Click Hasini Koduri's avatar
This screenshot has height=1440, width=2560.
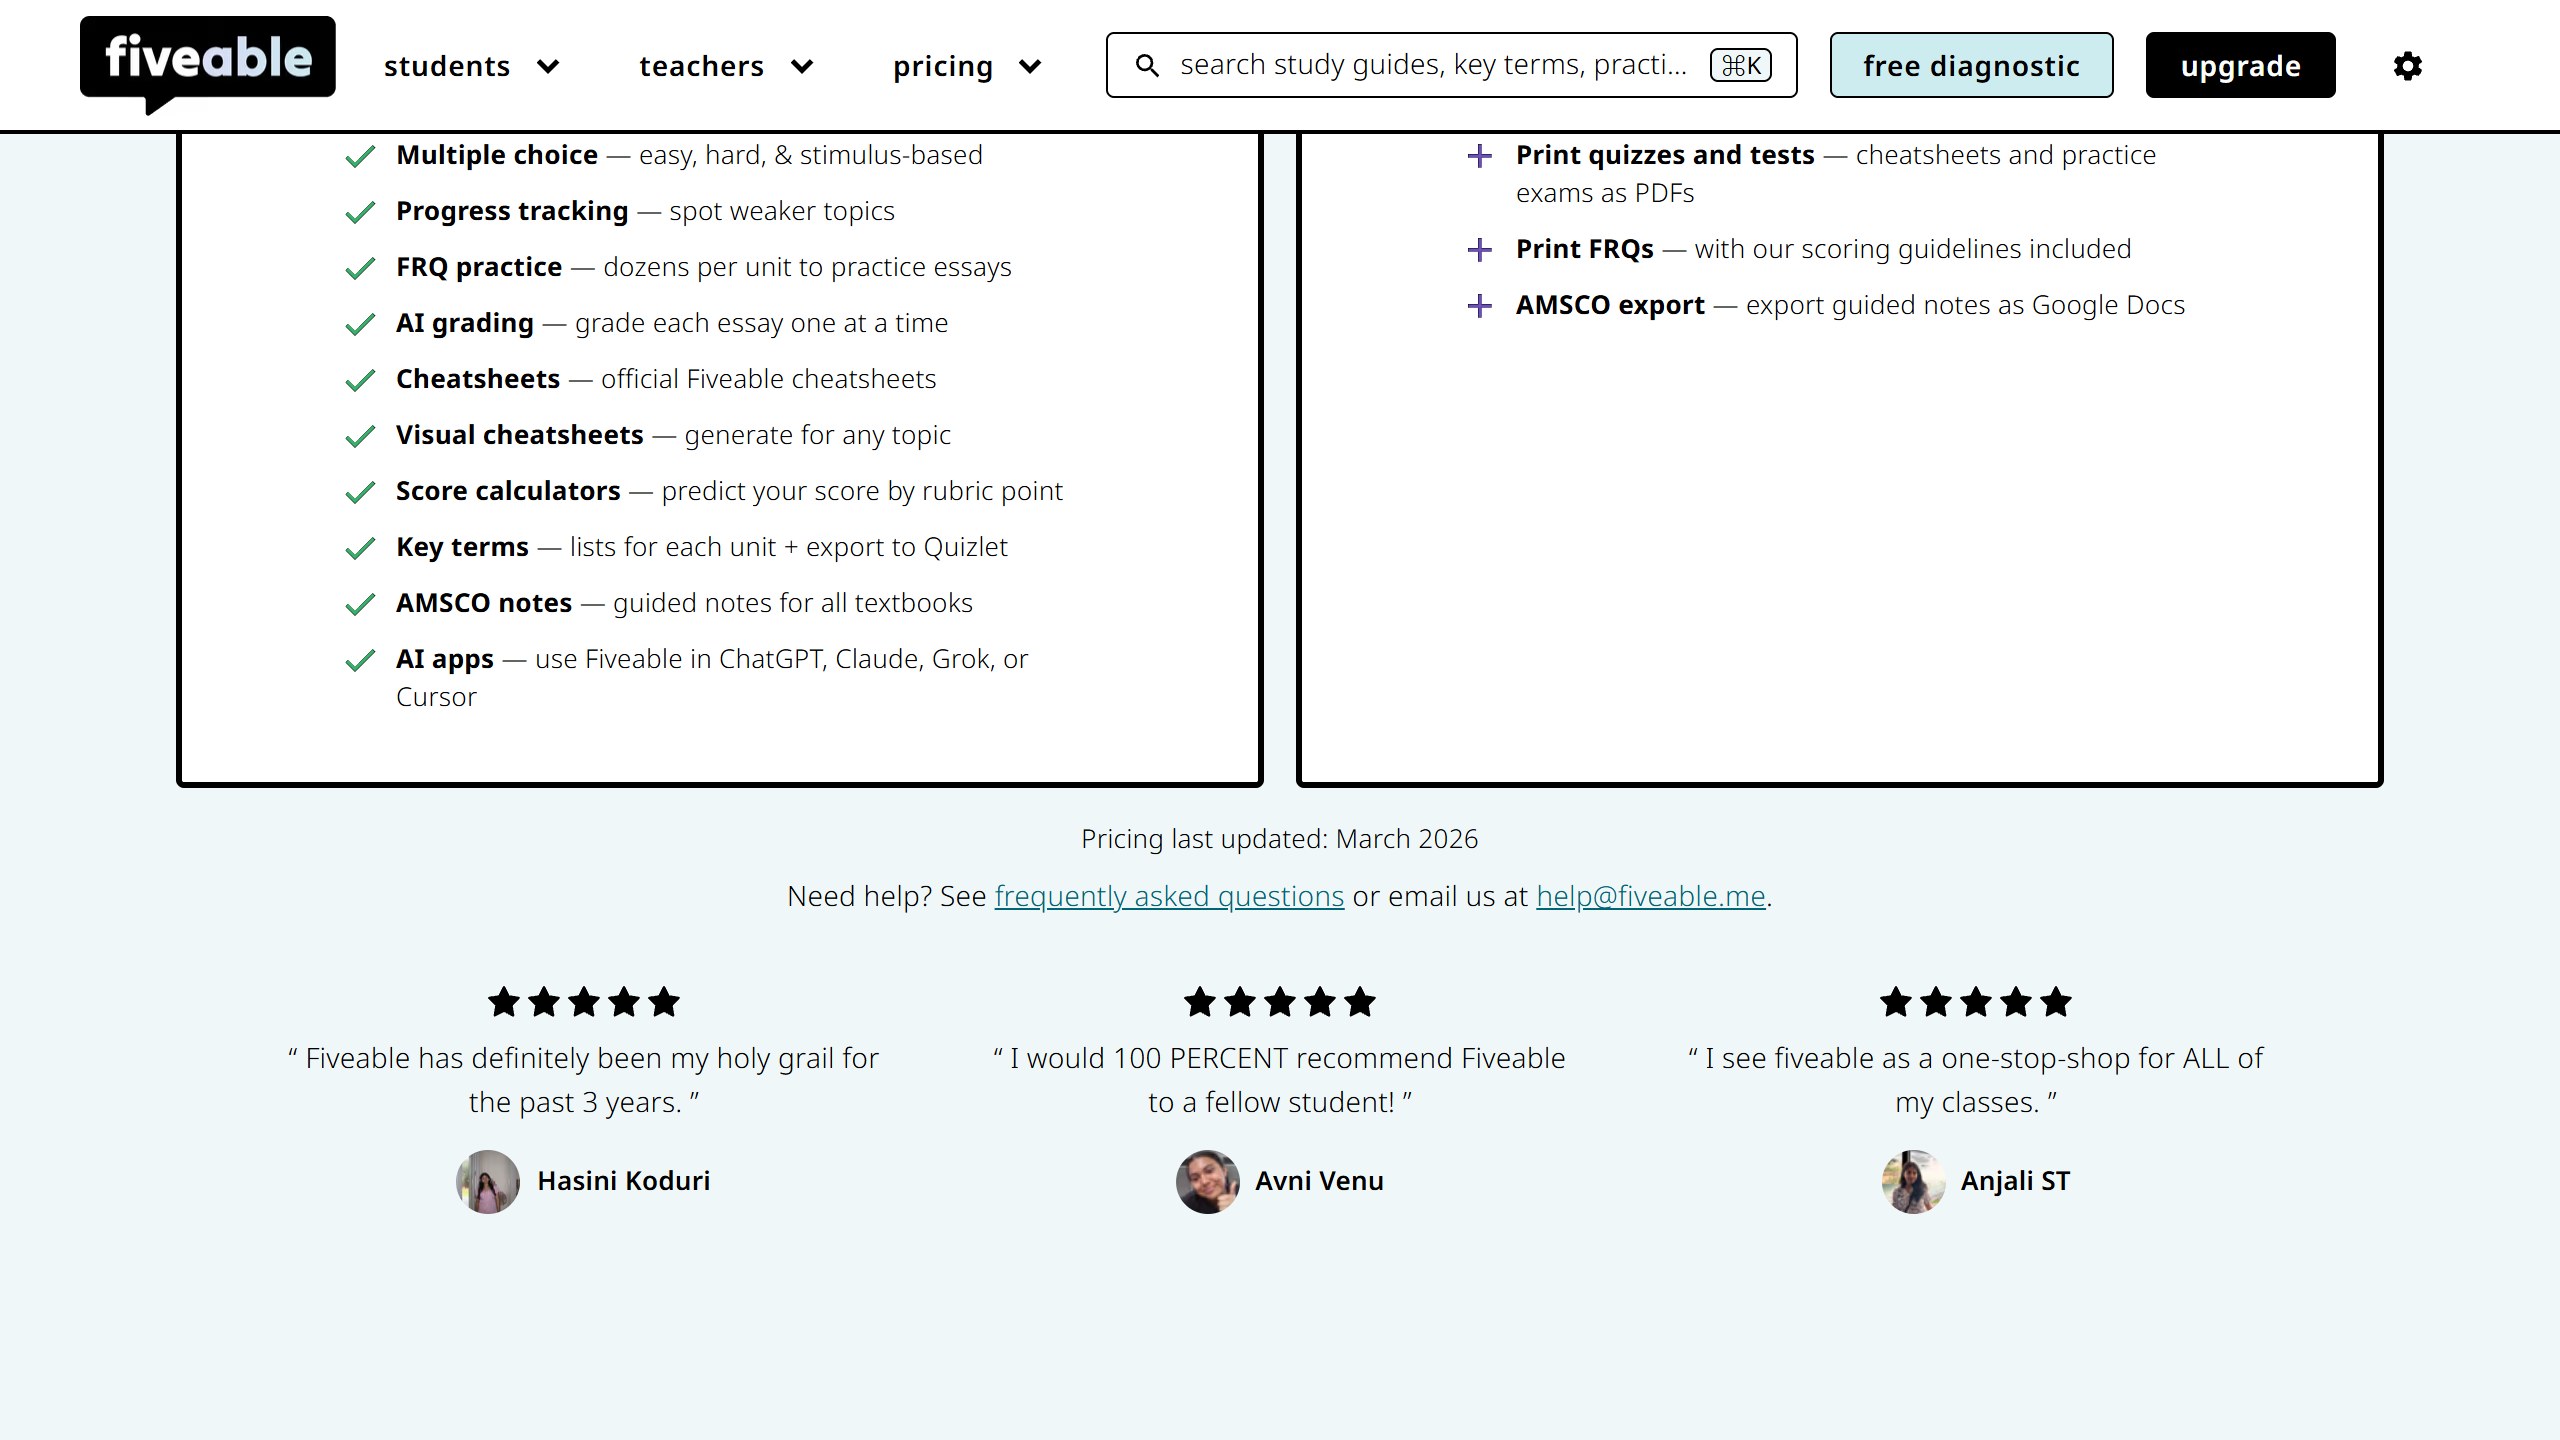click(x=488, y=1181)
